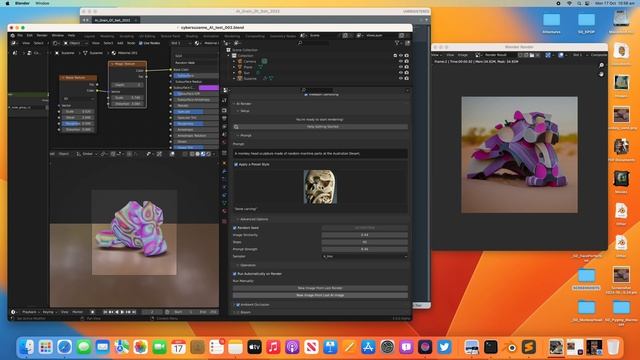
Task: Open the outliner display mode dropdown
Action: click(x=237, y=43)
